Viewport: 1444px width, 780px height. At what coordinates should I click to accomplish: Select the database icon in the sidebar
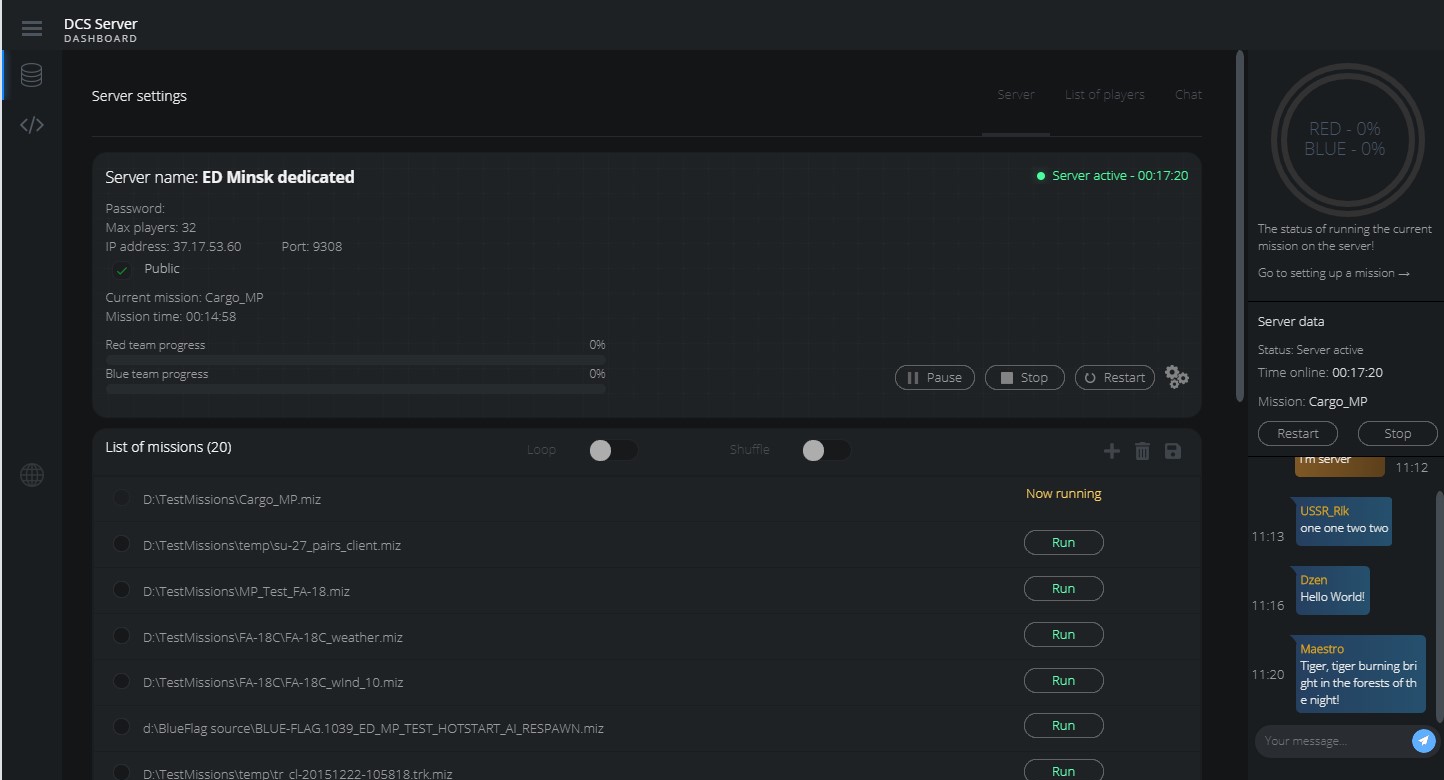(x=31, y=74)
